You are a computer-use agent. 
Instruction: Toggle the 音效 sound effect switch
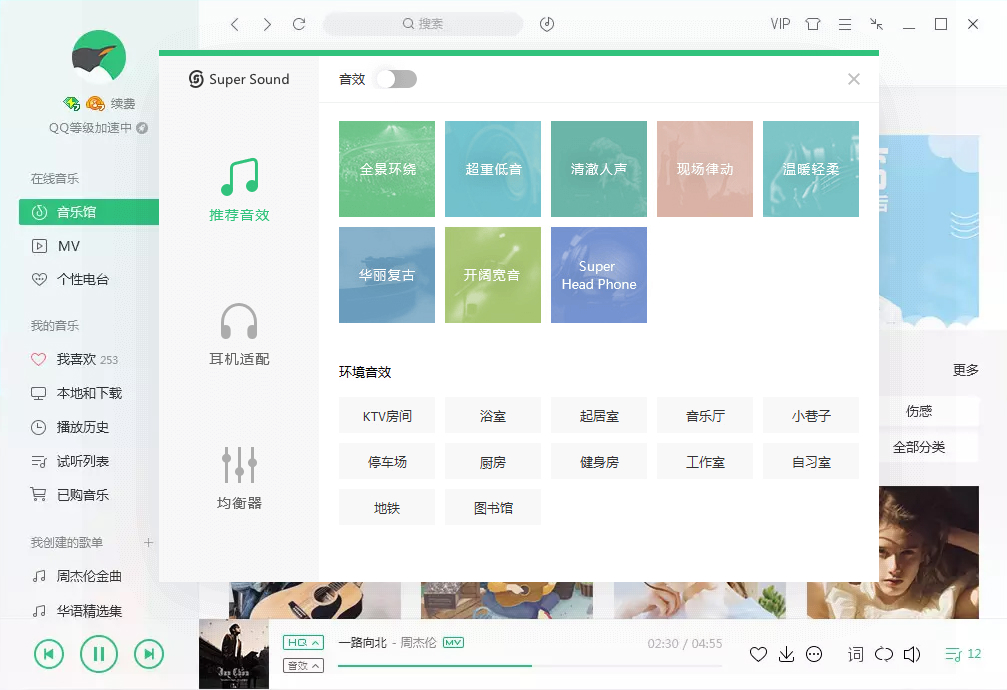(396, 79)
